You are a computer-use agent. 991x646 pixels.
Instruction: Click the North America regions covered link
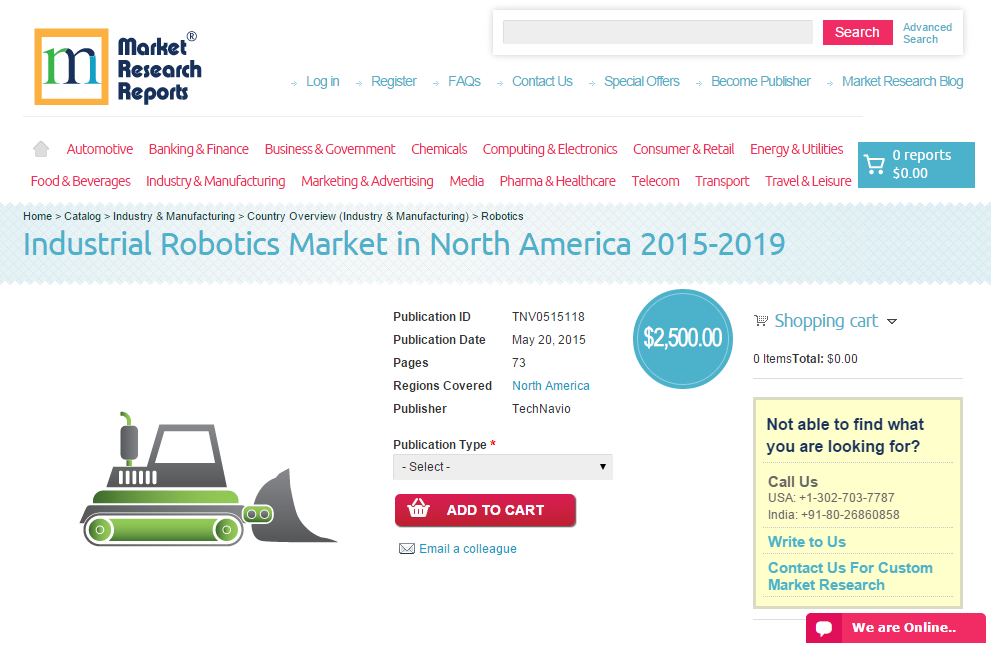pos(550,385)
